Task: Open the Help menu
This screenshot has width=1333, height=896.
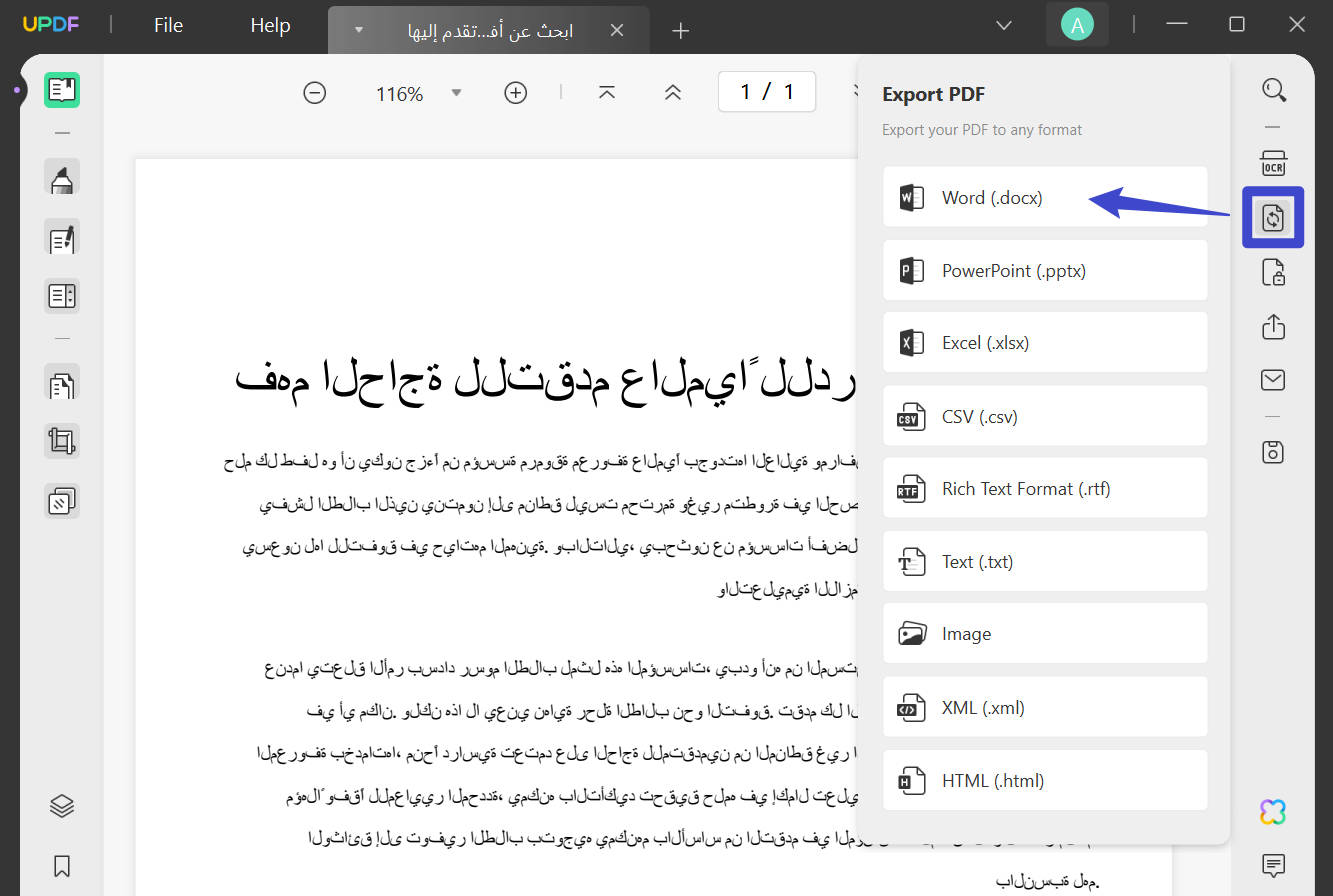Action: (268, 25)
